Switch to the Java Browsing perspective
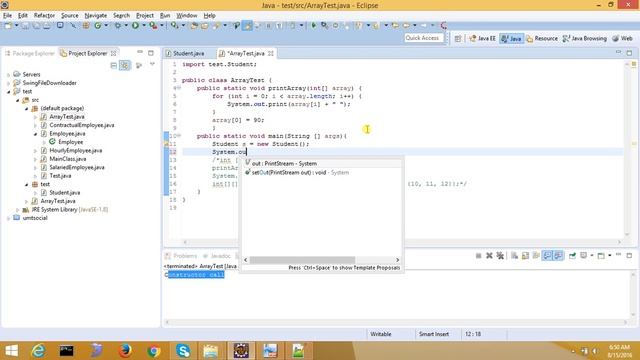 coord(584,38)
